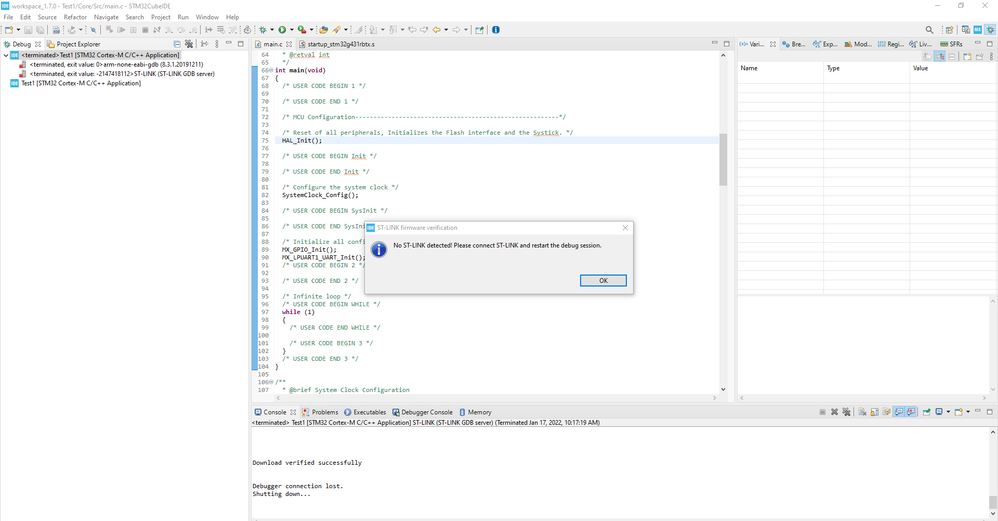Open the SFRs tab
This screenshot has height=521, width=998.
pyautogui.click(x=951, y=44)
